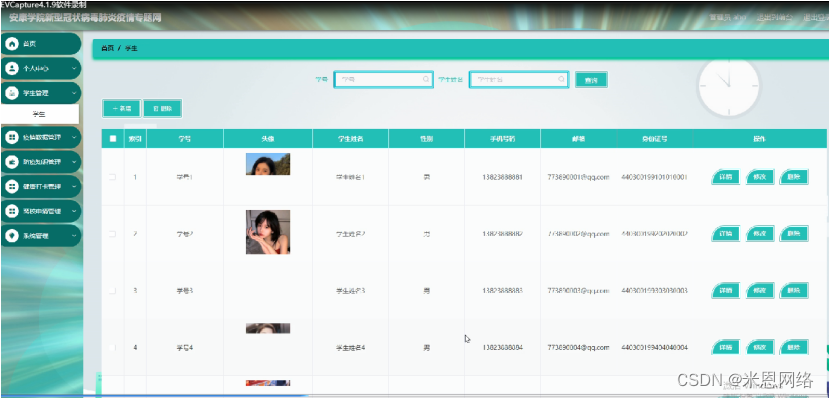
Task: Click the name cell 学生姓名3
Action: tap(351, 291)
